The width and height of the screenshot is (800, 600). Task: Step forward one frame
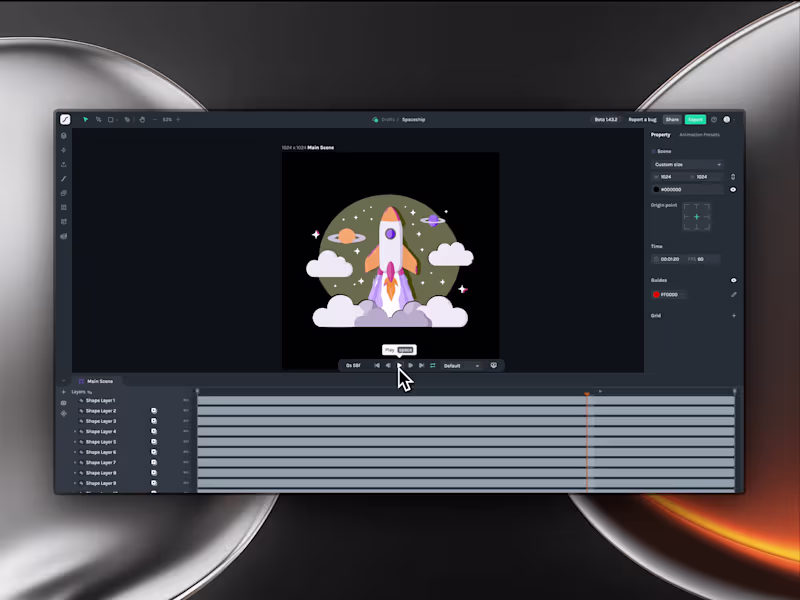[410, 365]
